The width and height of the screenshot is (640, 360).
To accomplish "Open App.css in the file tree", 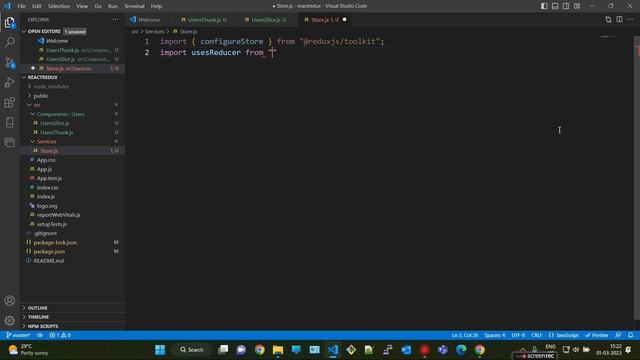I will tap(46, 160).
